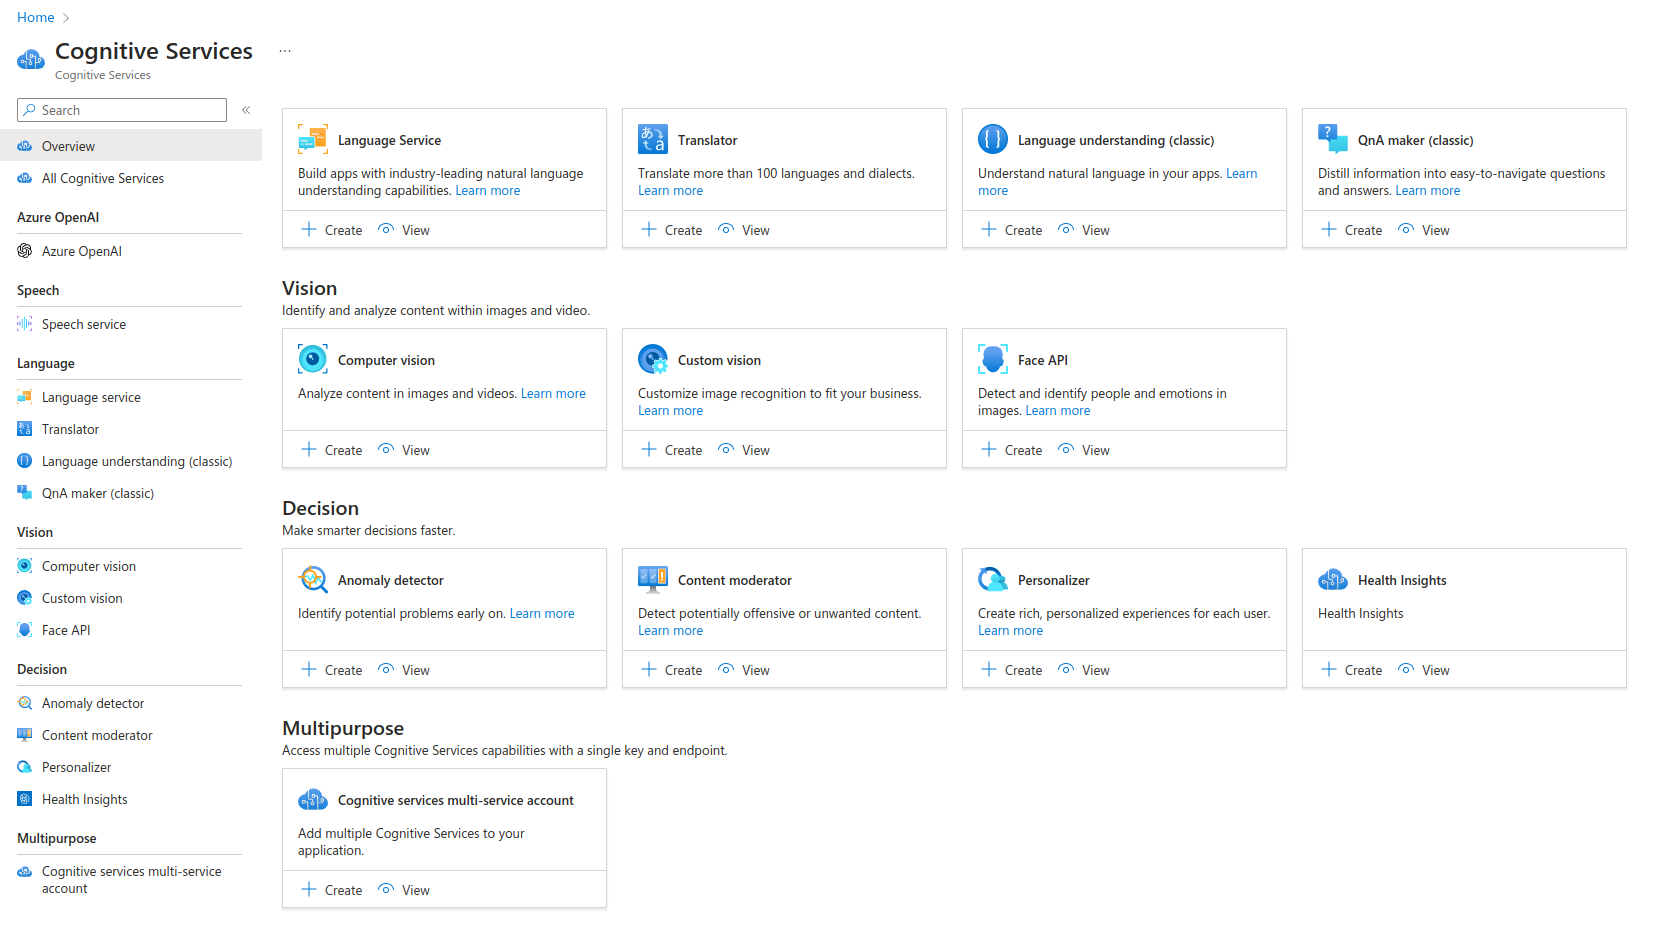Open the ellipsis menu beside the title

285,51
